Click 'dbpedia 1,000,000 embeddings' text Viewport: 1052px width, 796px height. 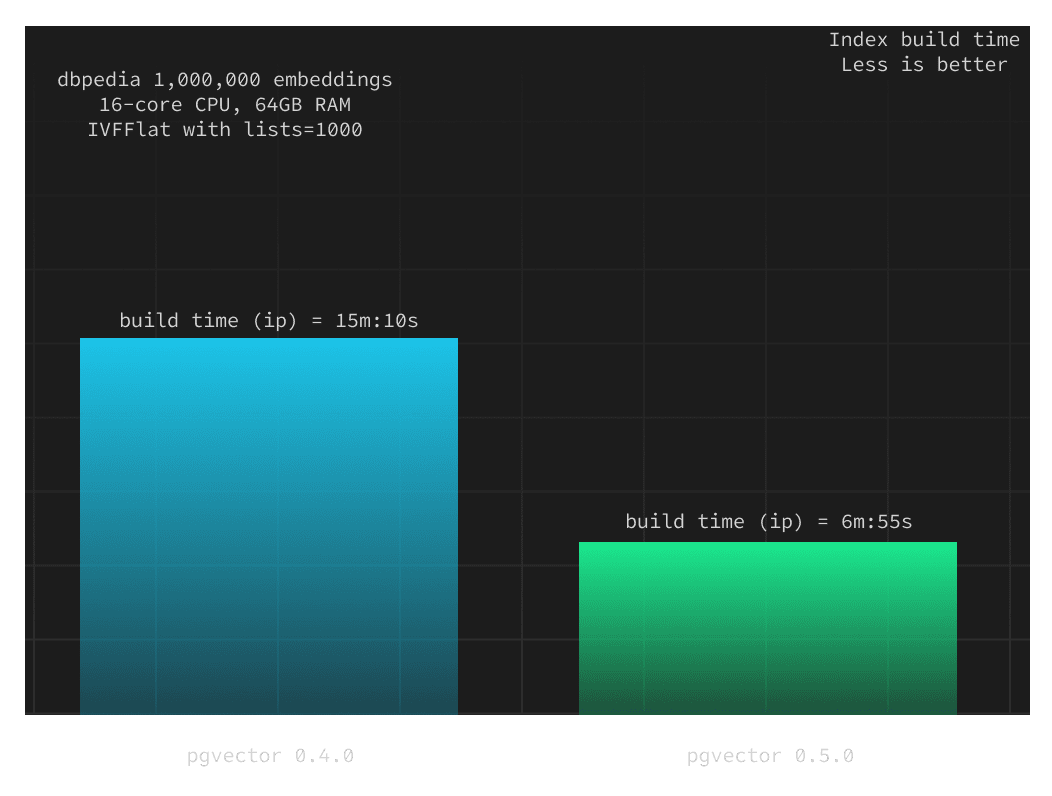[x=225, y=80]
